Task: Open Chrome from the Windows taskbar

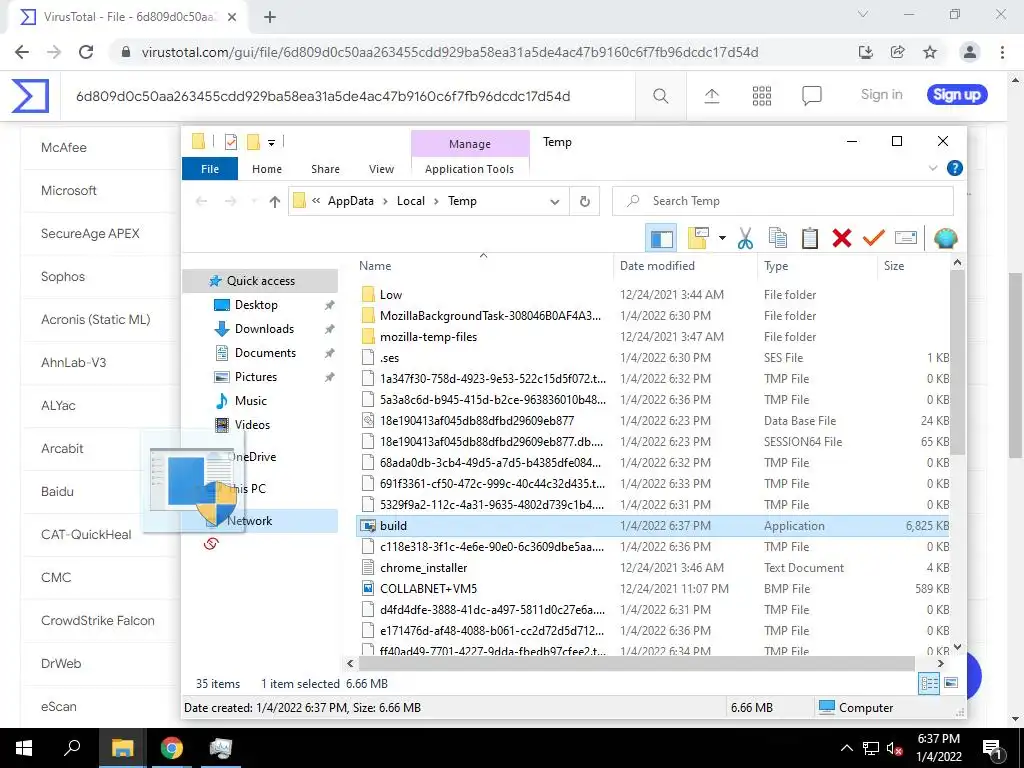Action: pos(172,748)
